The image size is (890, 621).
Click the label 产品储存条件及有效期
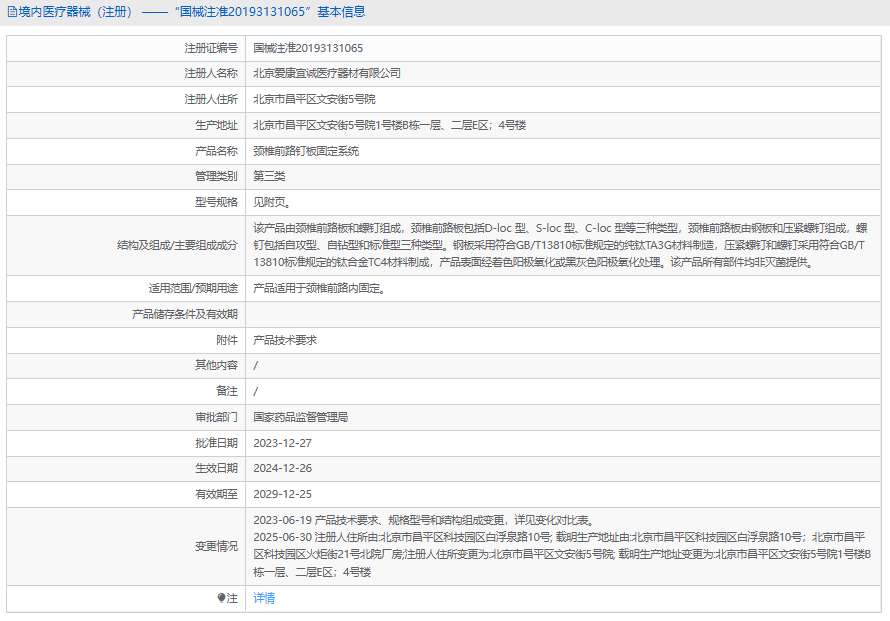[x=184, y=314]
